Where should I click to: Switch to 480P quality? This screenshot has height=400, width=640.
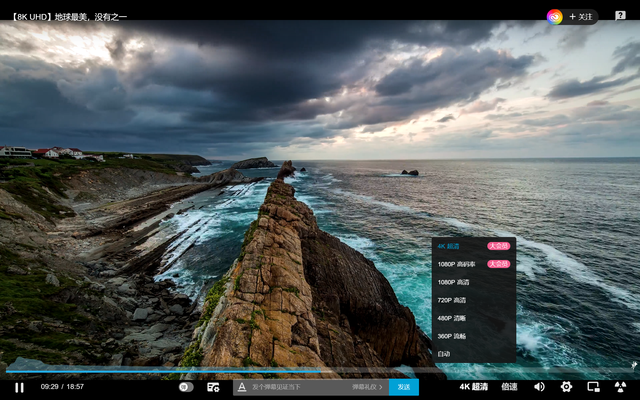(x=452, y=318)
